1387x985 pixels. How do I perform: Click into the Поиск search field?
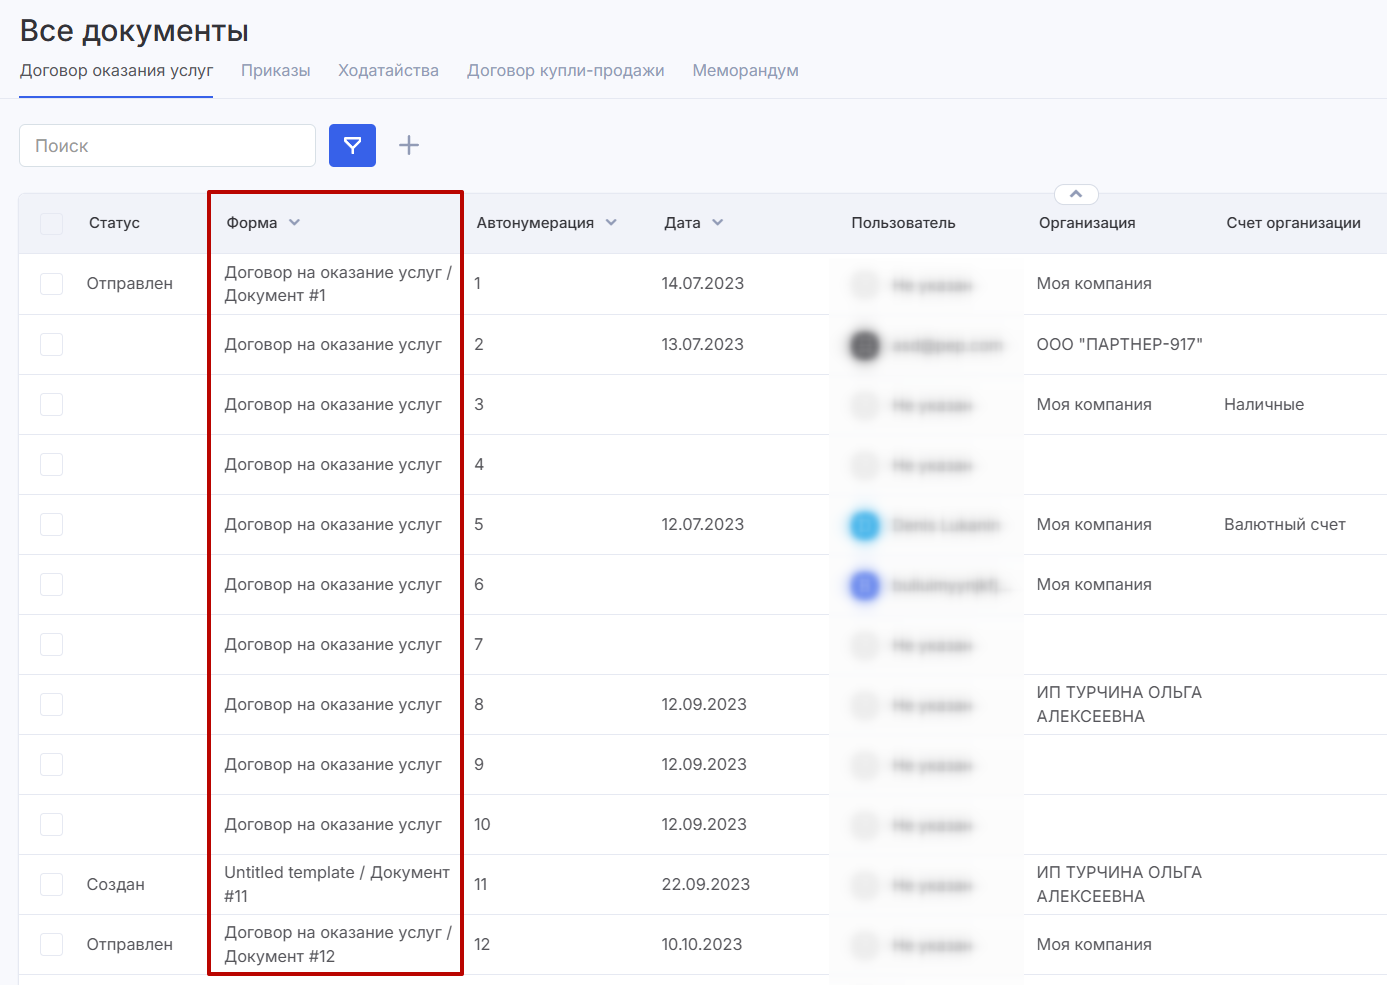click(167, 146)
